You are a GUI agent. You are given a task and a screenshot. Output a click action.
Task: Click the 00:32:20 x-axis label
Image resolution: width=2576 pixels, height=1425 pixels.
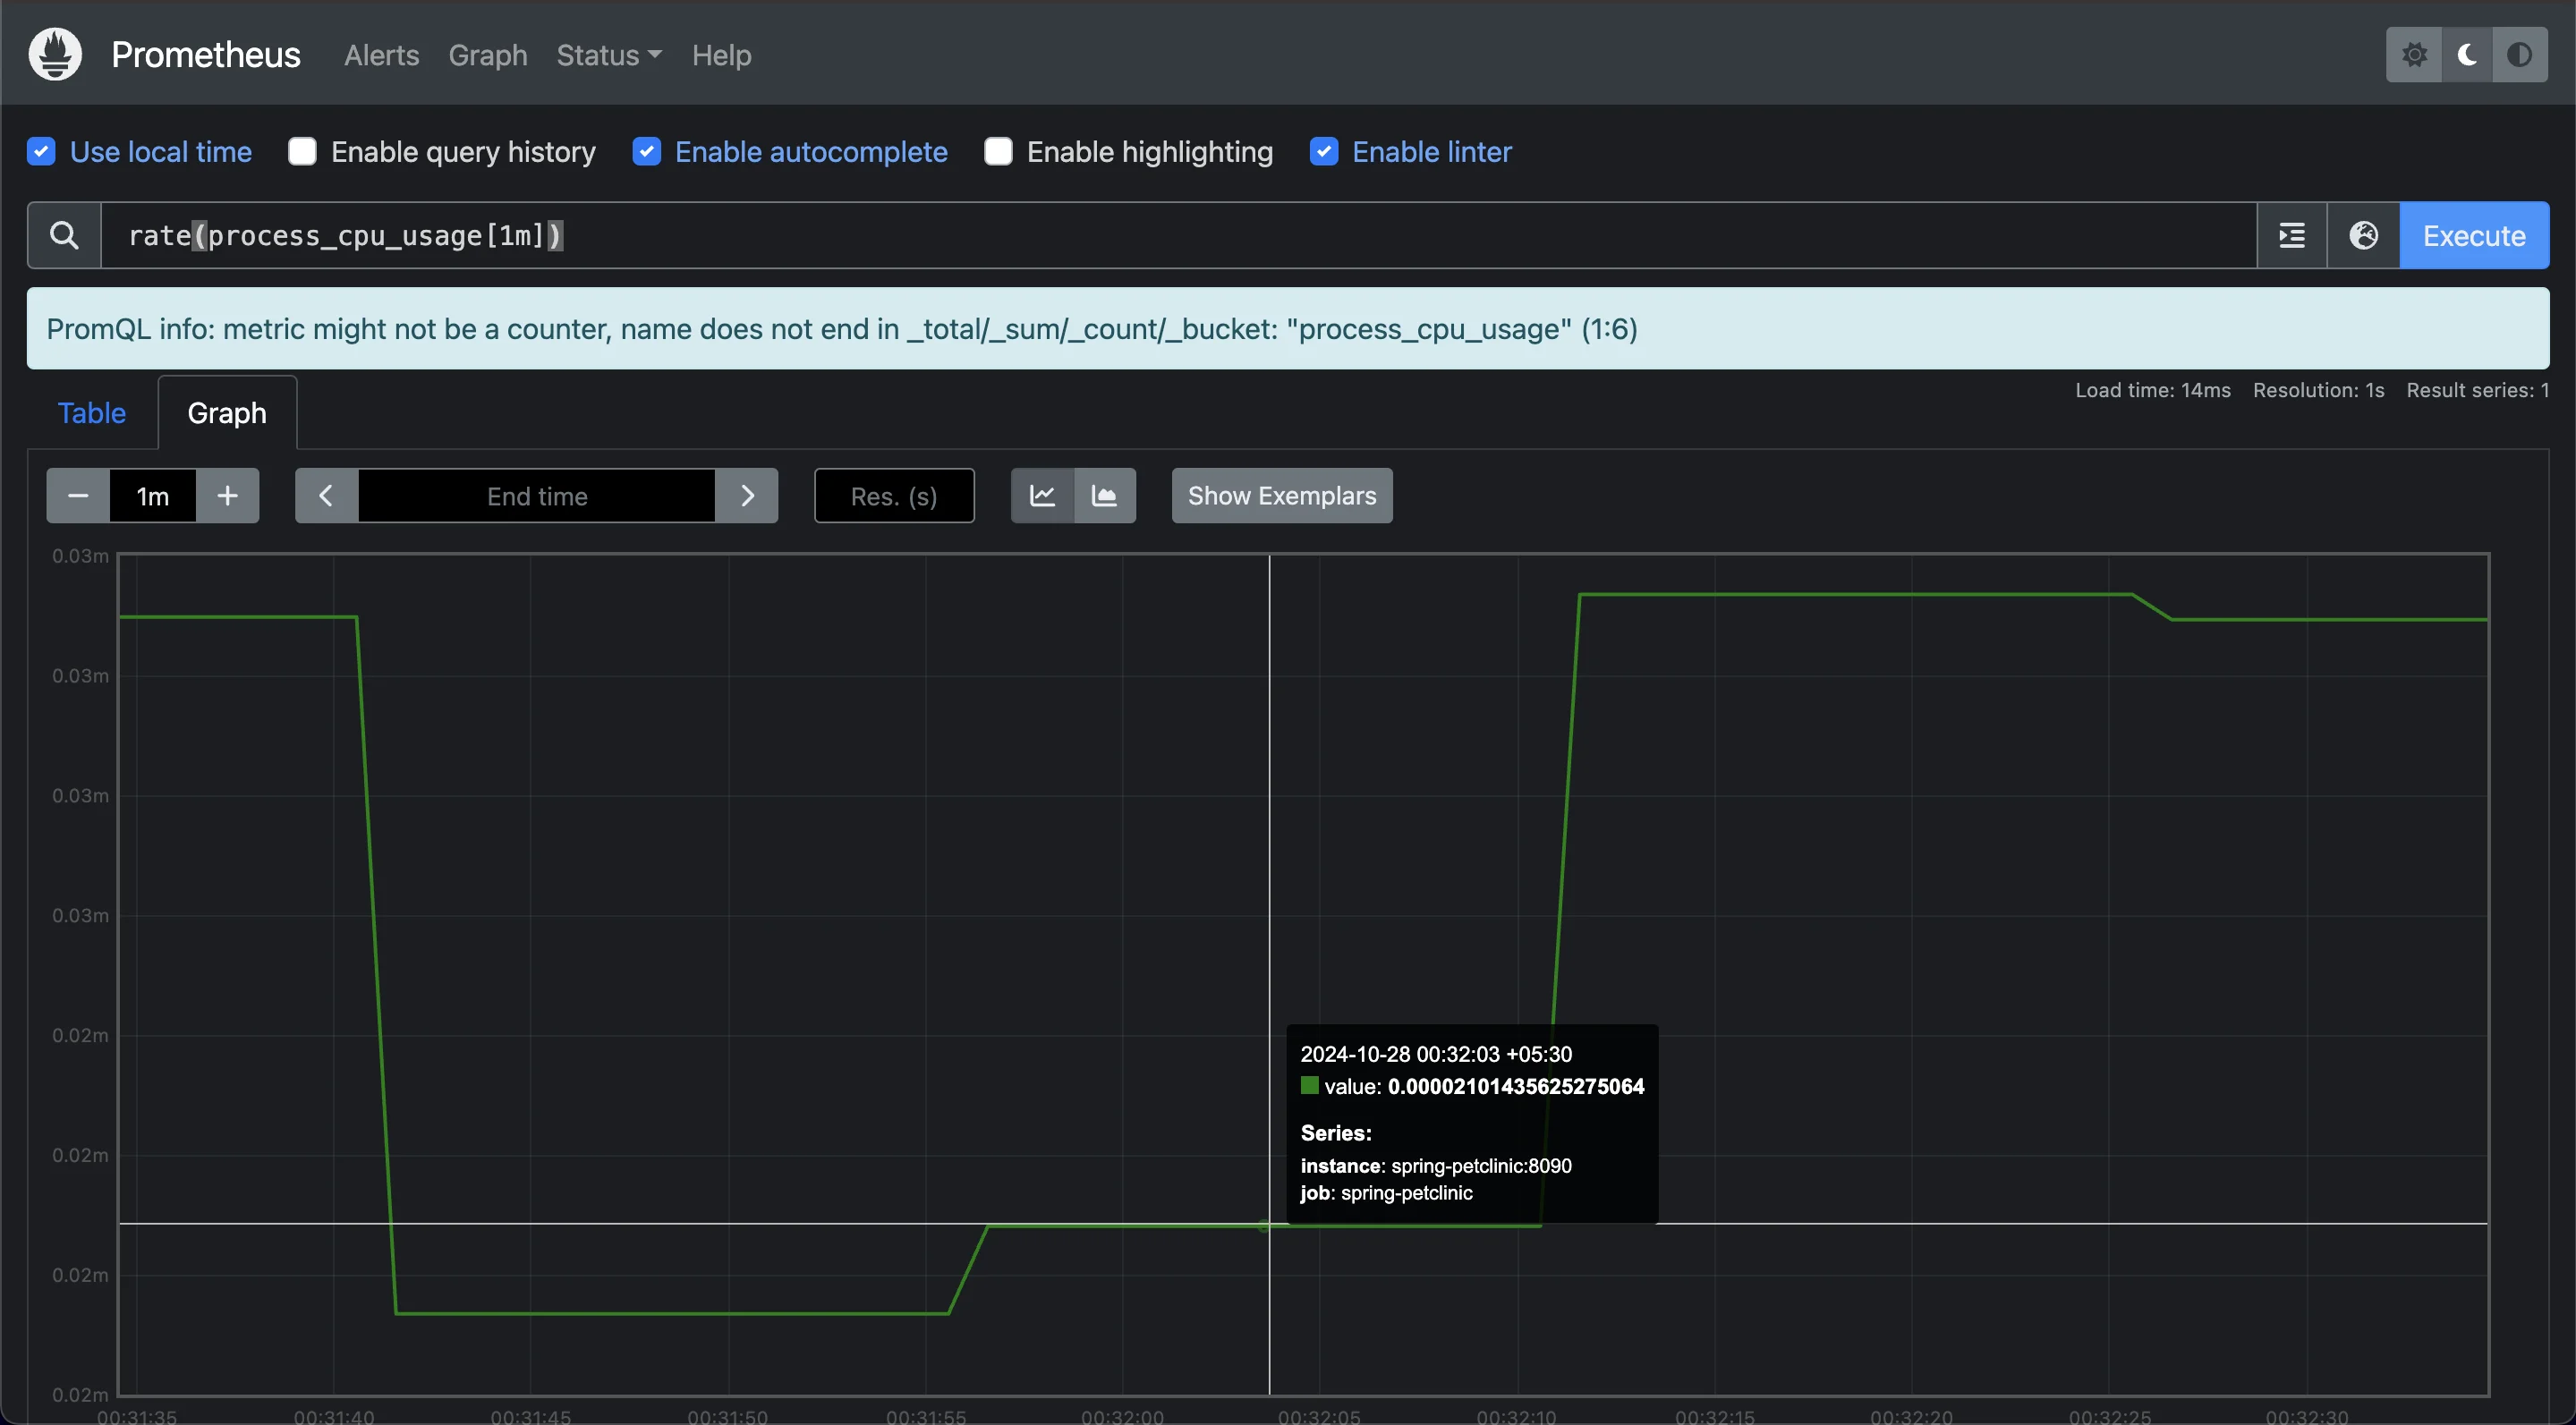pos(1912,1417)
